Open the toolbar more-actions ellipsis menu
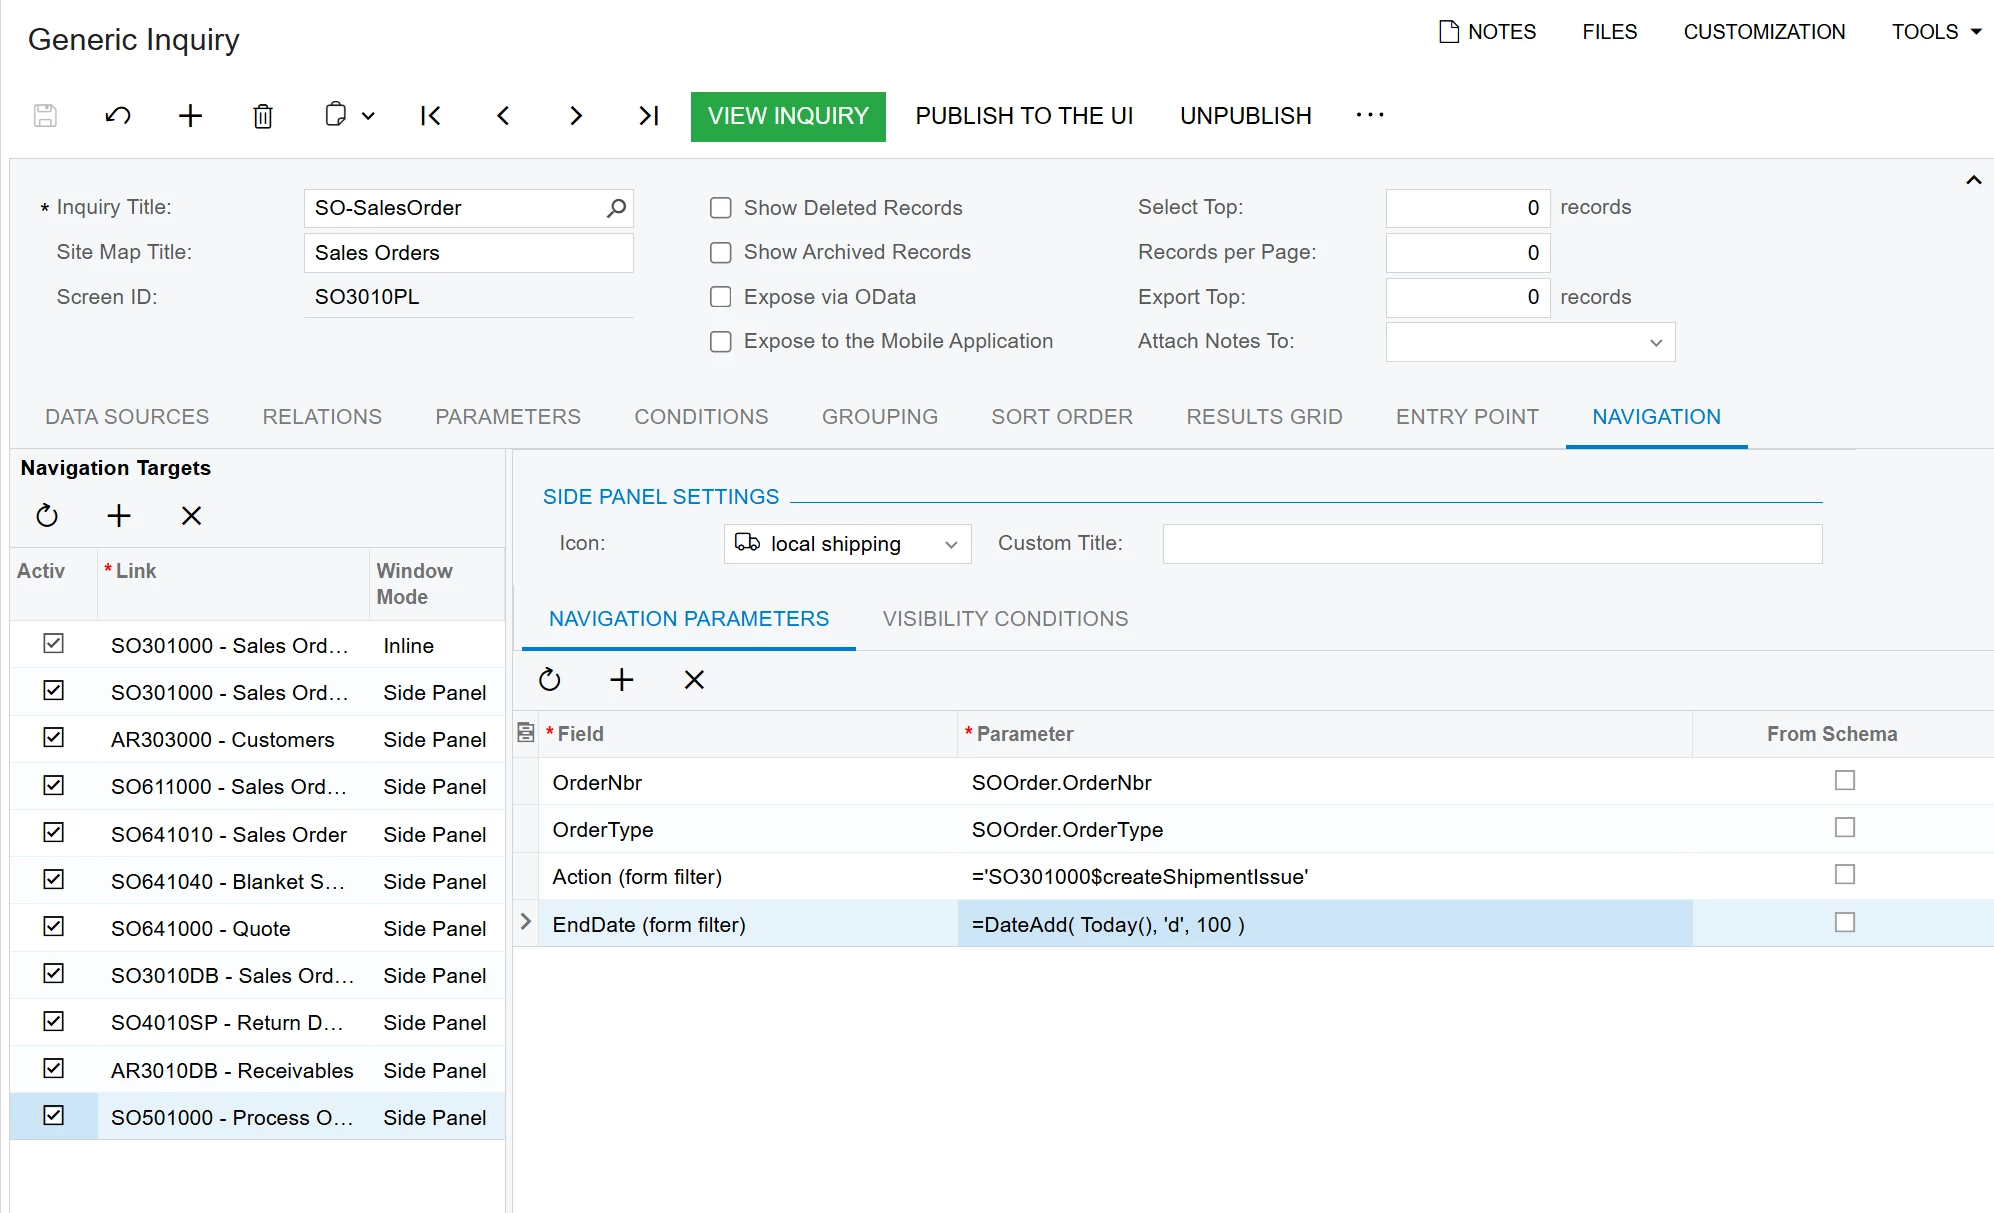1994x1213 pixels. (1369, 115)
